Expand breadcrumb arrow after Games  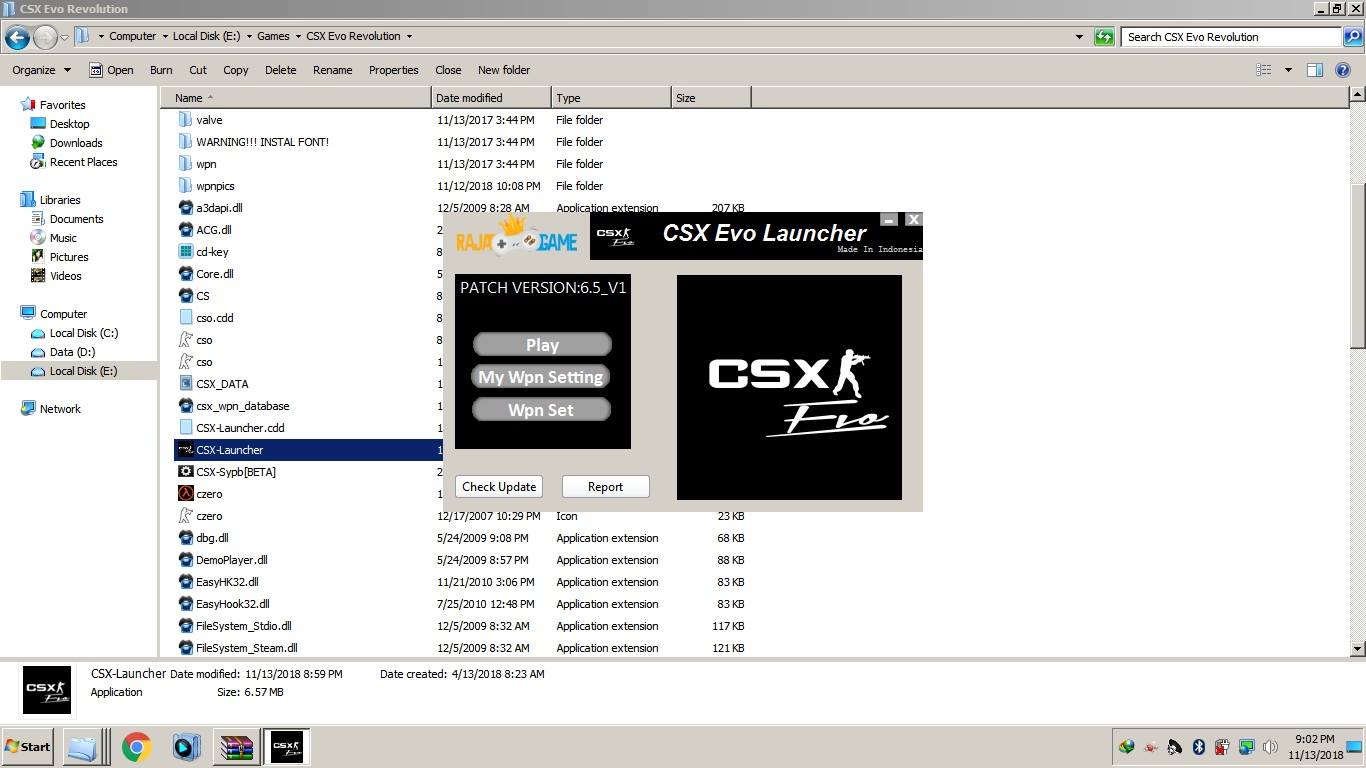[x=297, y=36]
